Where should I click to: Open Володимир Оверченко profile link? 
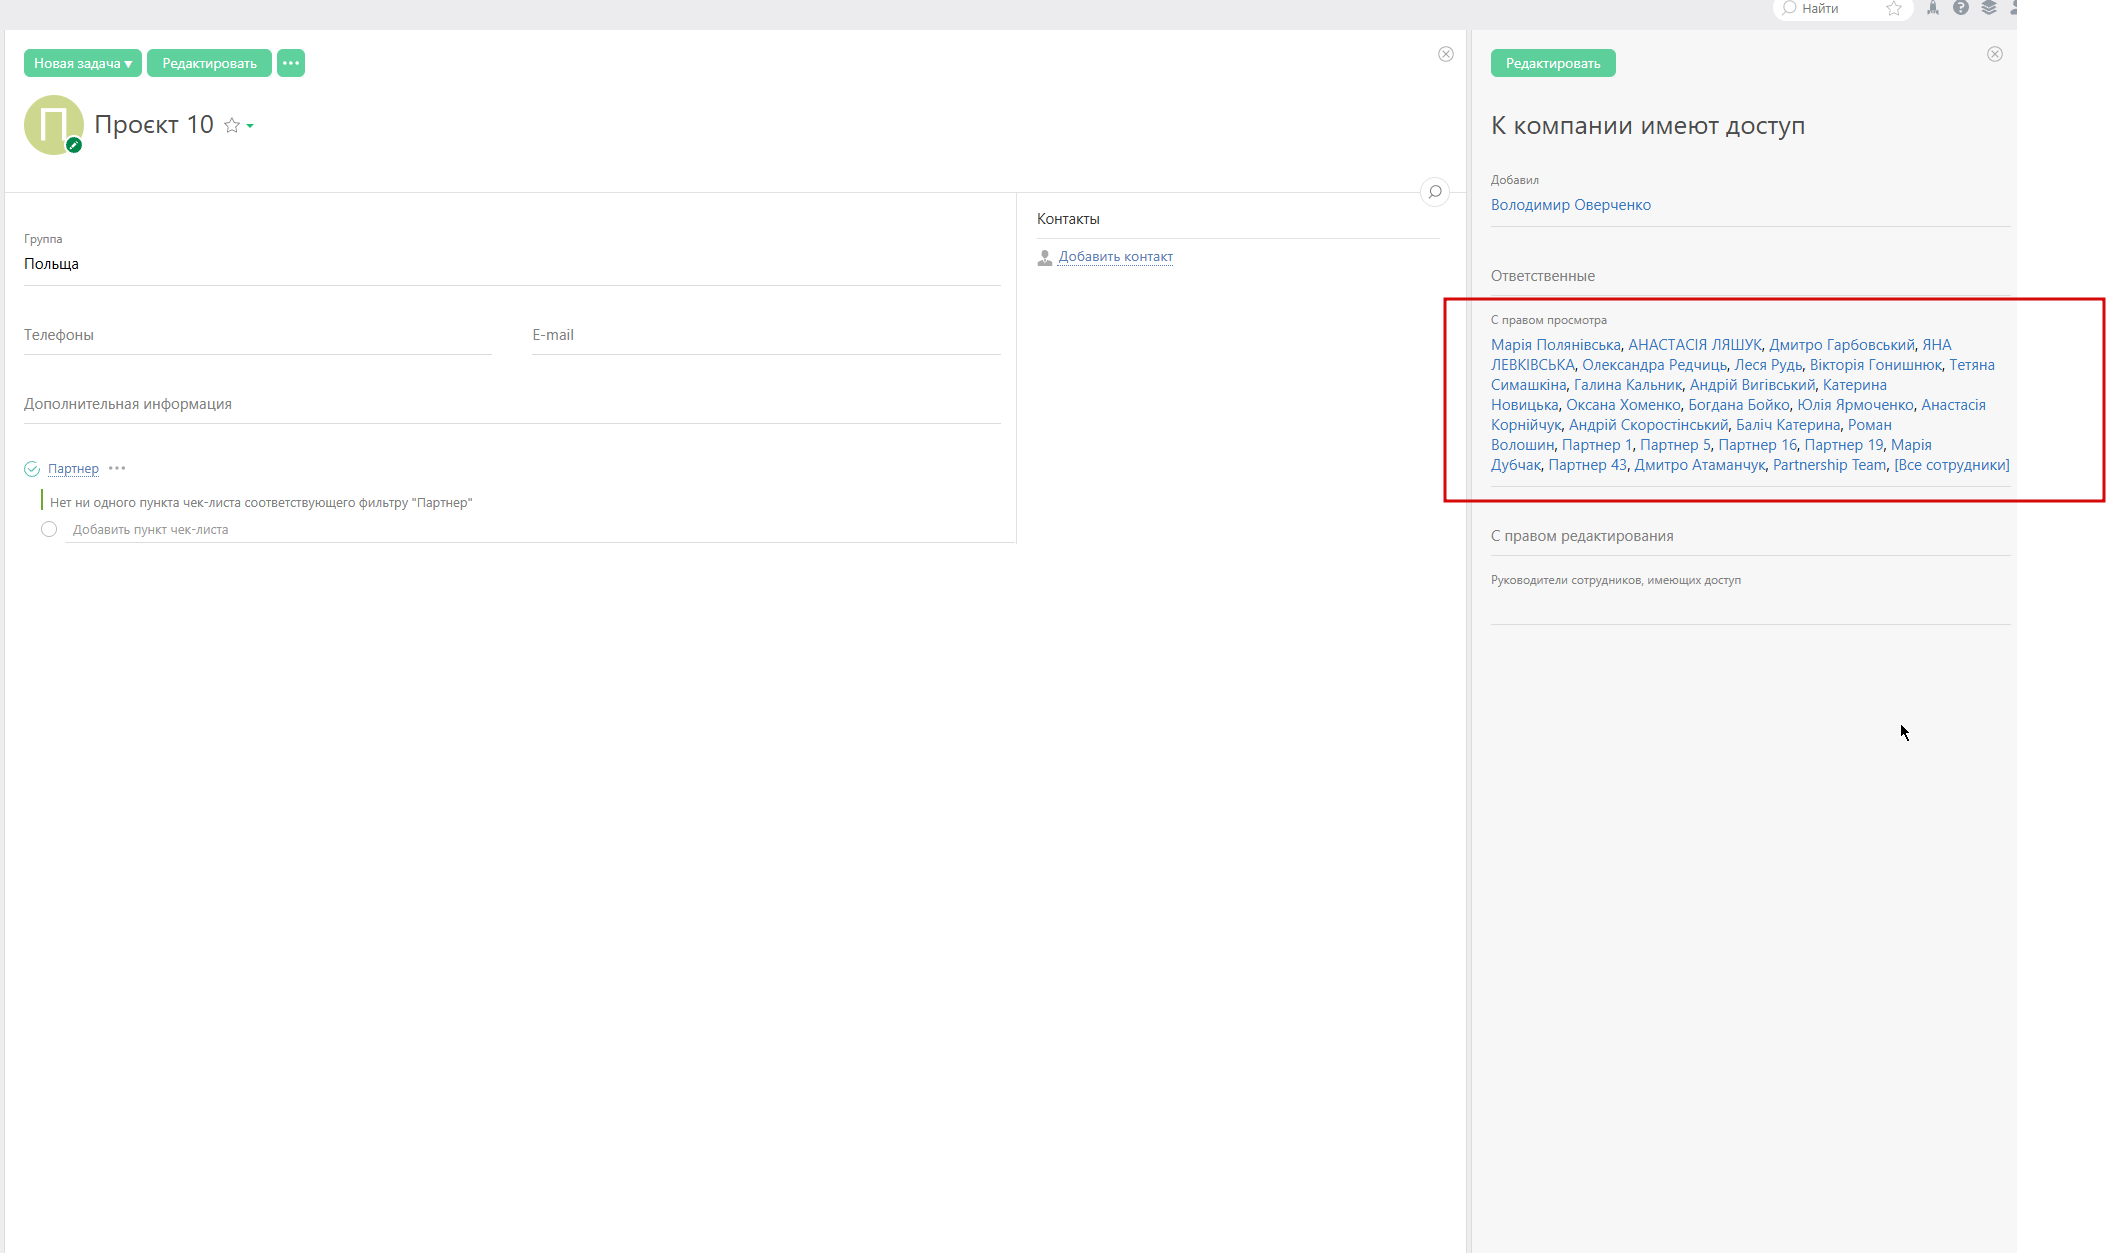click(x=1570, y=205)
